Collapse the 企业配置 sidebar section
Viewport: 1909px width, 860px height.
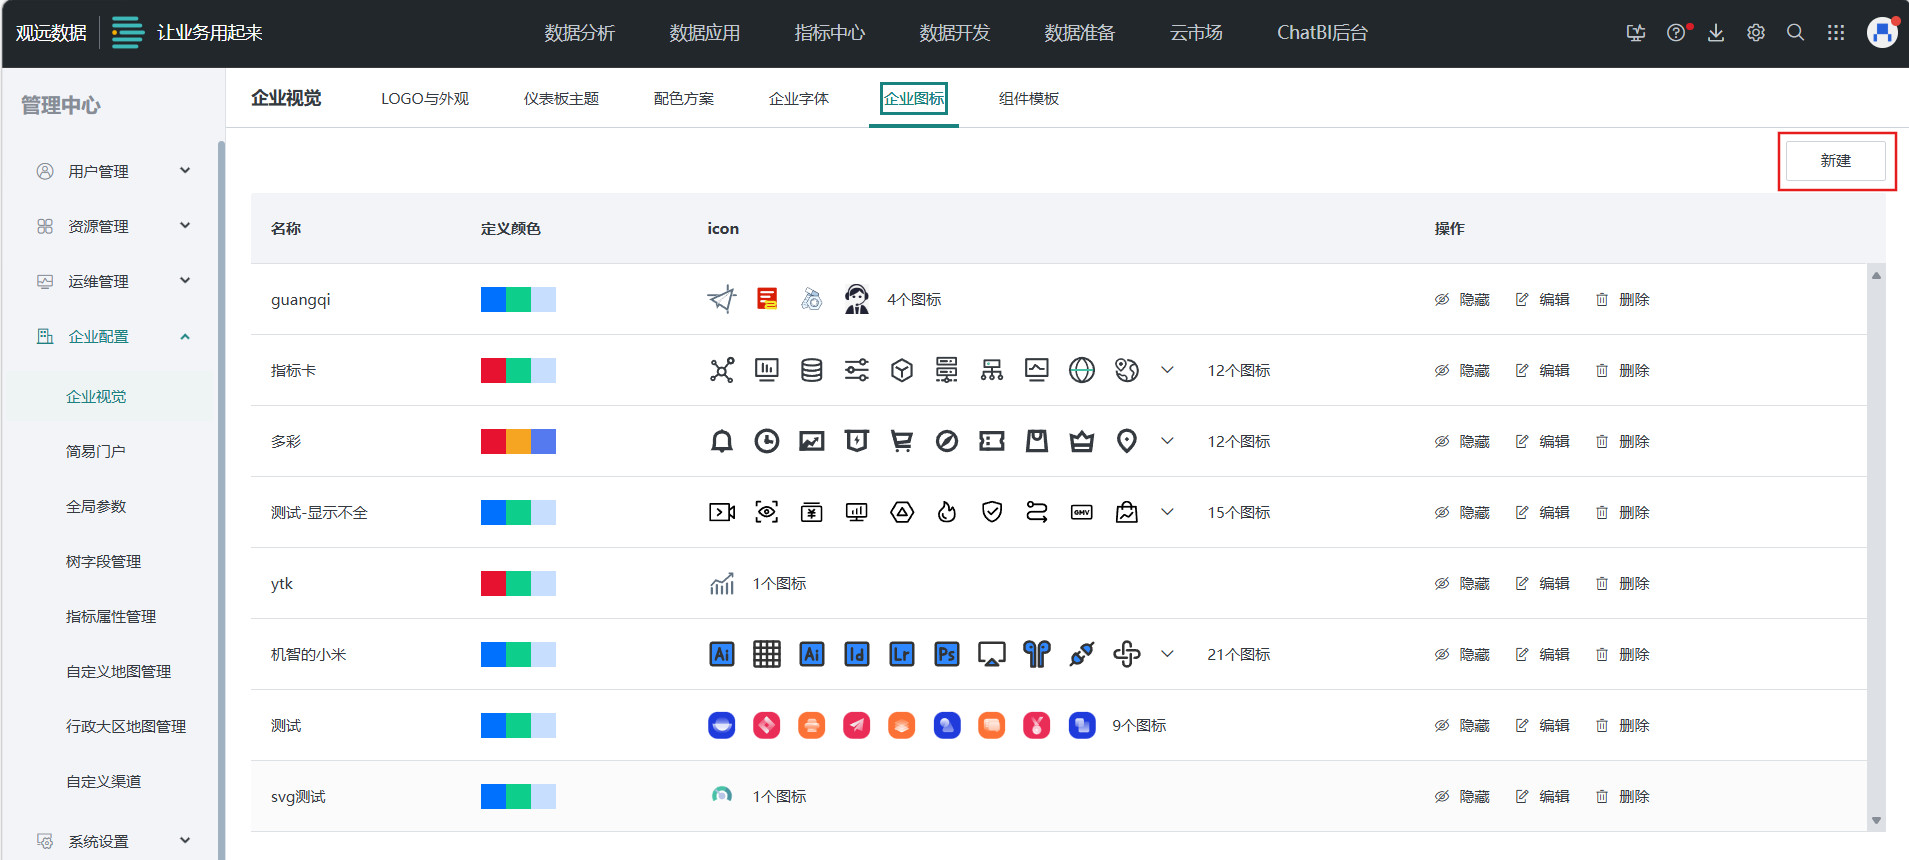pyautogui.click(x=185, y=337)
